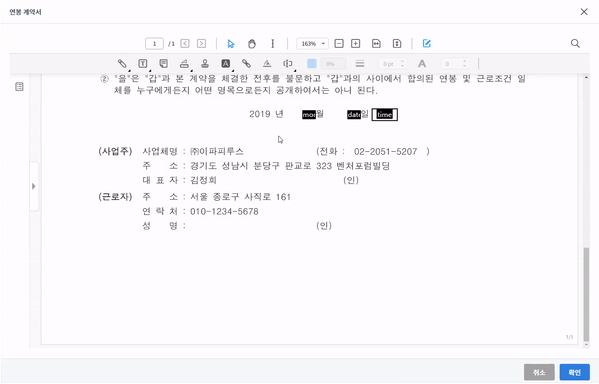Select the signature stamp tool
This screenshot has width=599, height=384.
pyautogui.click(x=184, y=63)
